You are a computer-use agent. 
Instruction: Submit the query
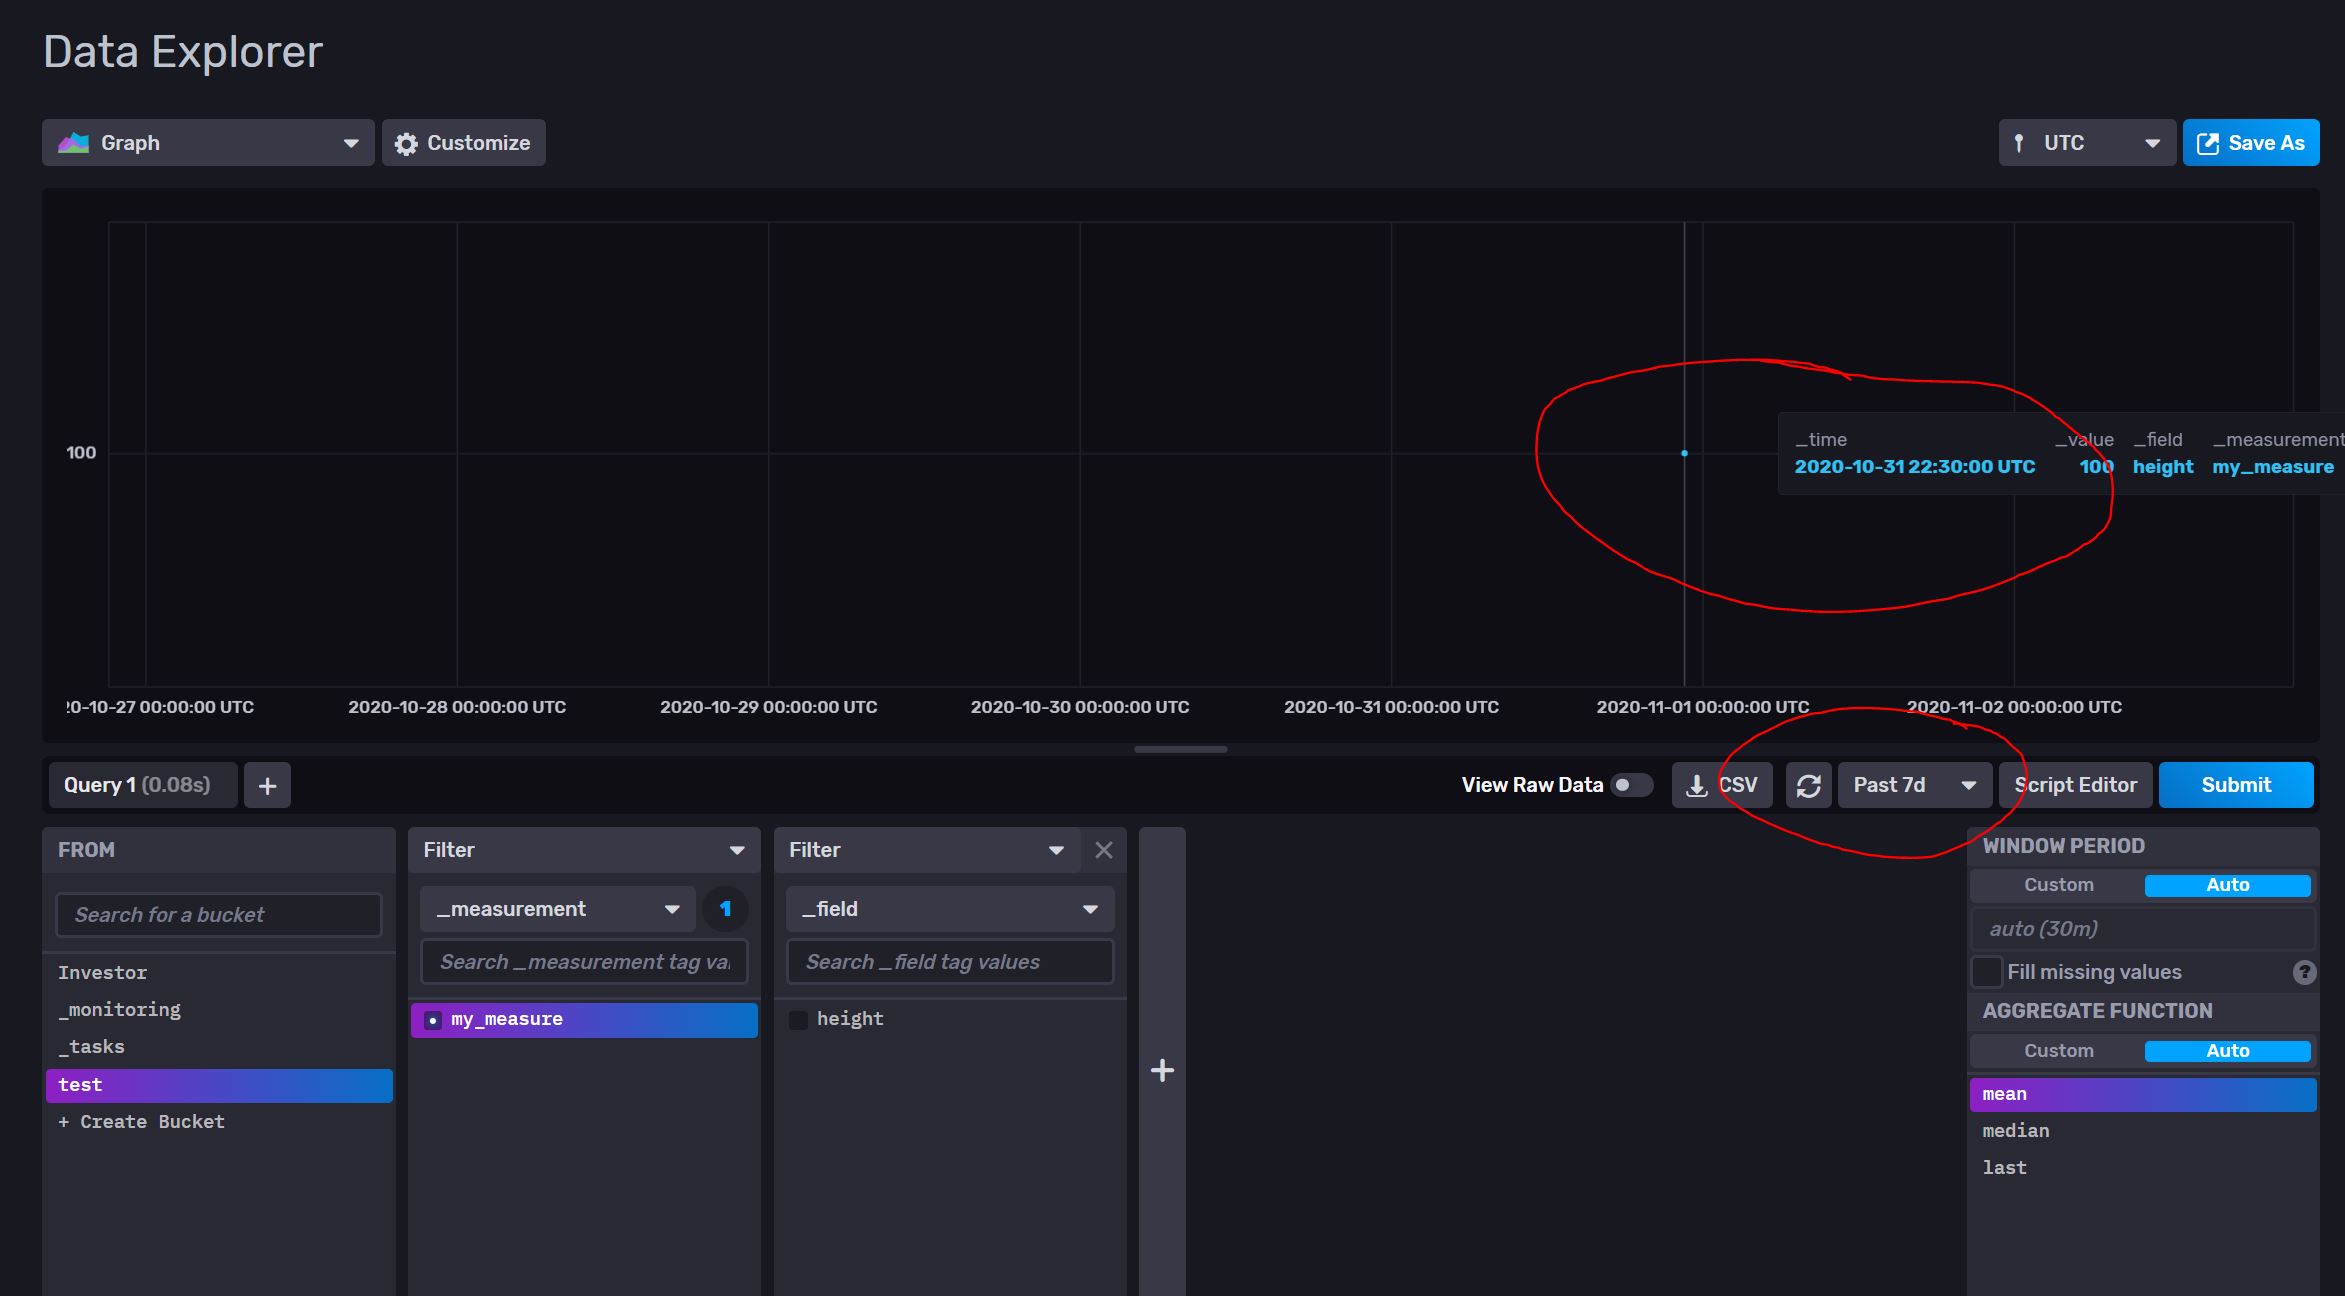click(2236, 785)
